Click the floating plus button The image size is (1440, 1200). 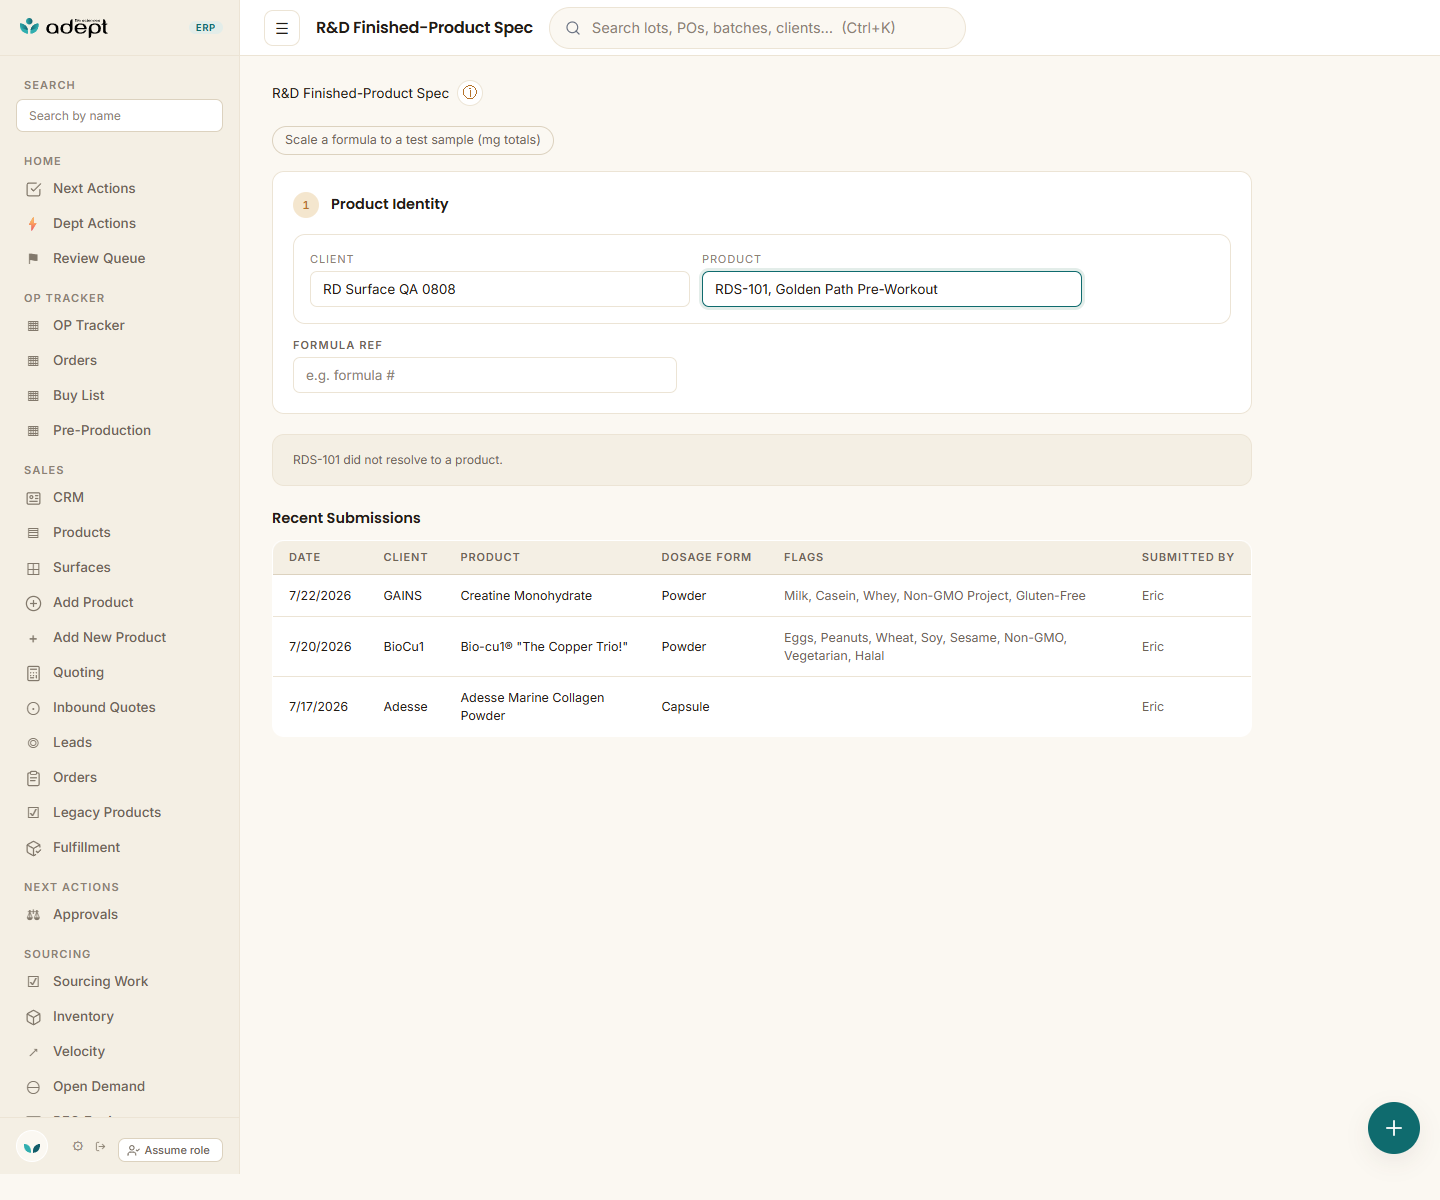tap(1394, 1128)
